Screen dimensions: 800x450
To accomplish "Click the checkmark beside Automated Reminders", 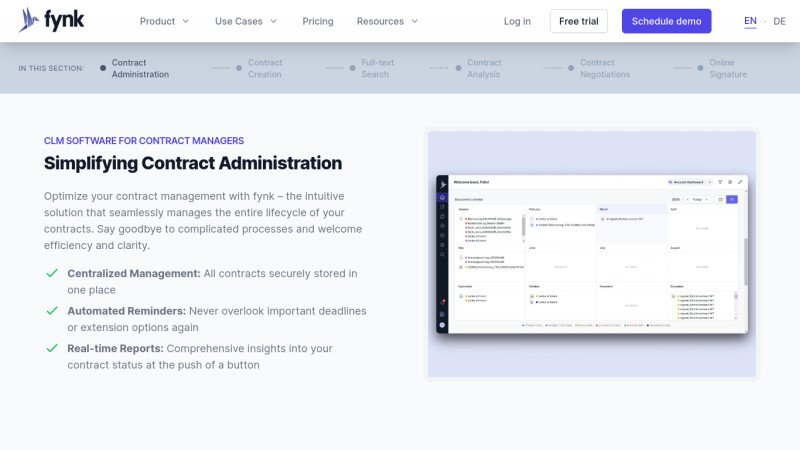I will (x=51, y=311).
